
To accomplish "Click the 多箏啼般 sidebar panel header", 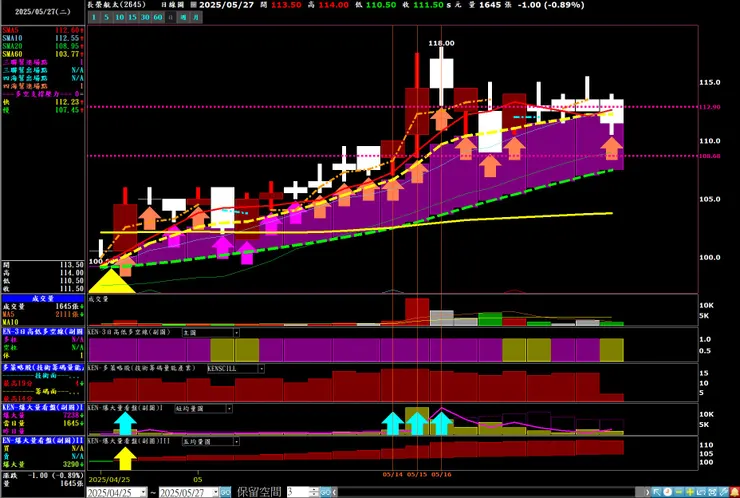I will pyautogui.click(x=43, y=367).
